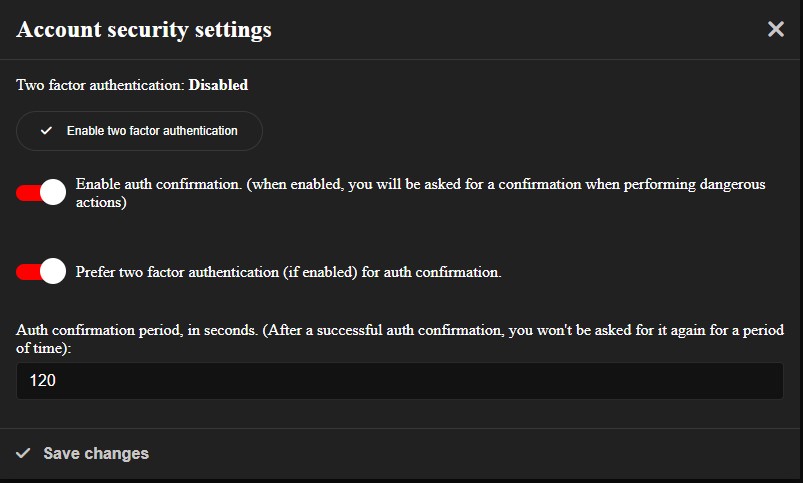This screenshot has height=483, width=803.
Task: Toggle the Enable auth confirmation switch
Action: coord(41,192)
